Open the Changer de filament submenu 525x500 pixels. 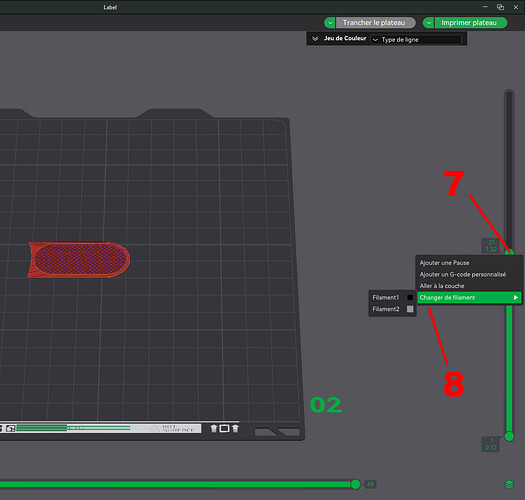tap(469, 297)
